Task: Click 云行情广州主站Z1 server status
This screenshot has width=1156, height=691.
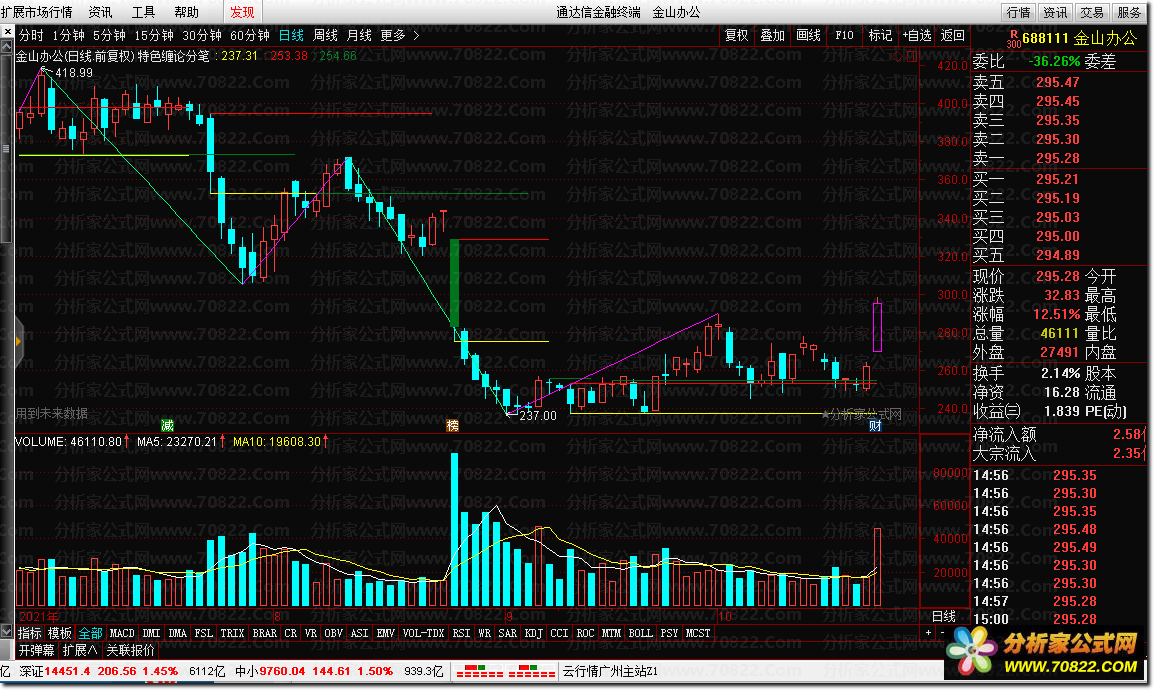Action: 610,671
